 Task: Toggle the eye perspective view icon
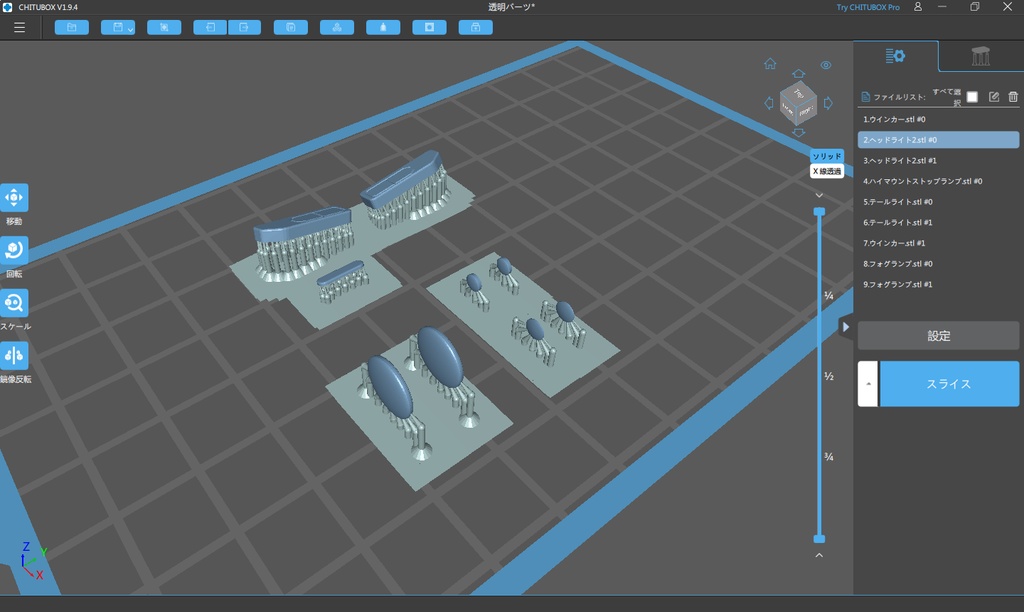[x=826, y=65]
